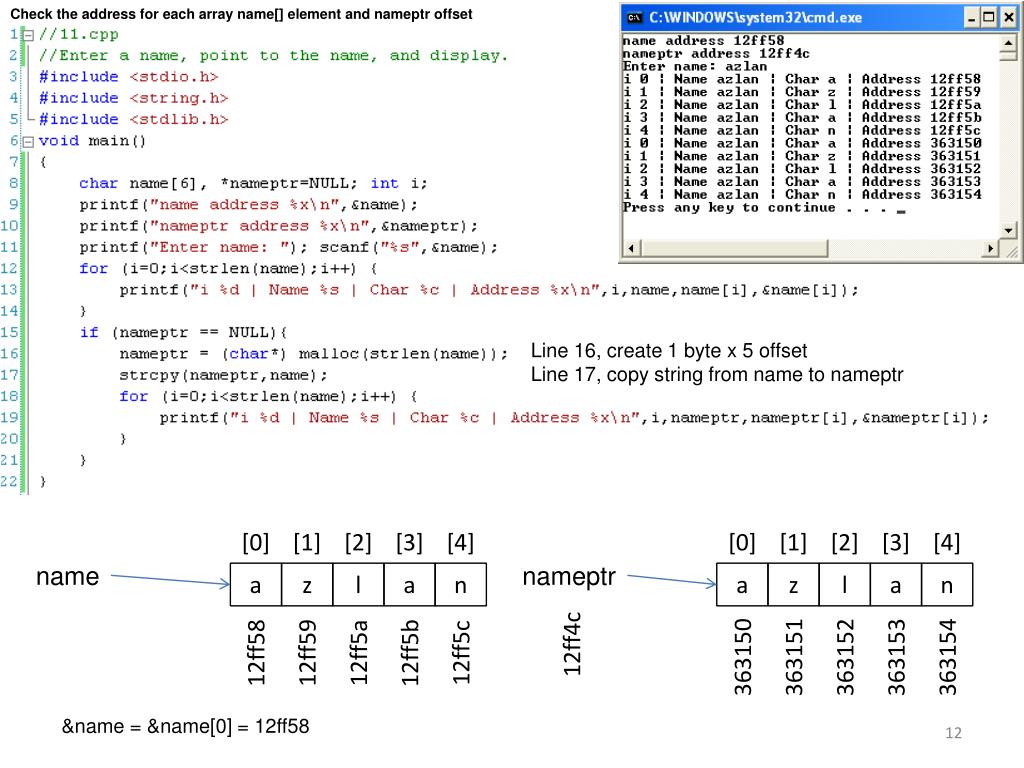This screenshot has width=1024, height=768.
Task: Click console line 'Enter name: azlan'
Action: coord(695,67)
